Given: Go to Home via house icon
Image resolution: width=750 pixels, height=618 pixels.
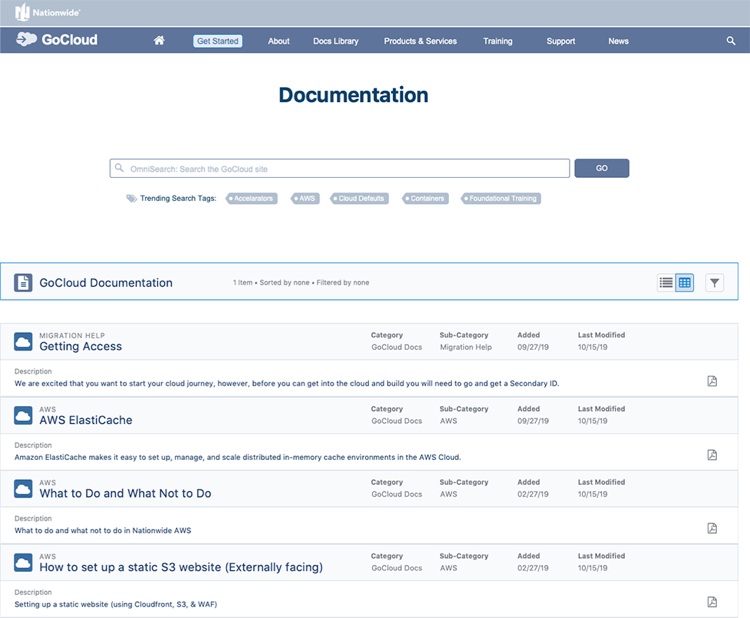Looking at the screenshot, I should pos(159,41).
